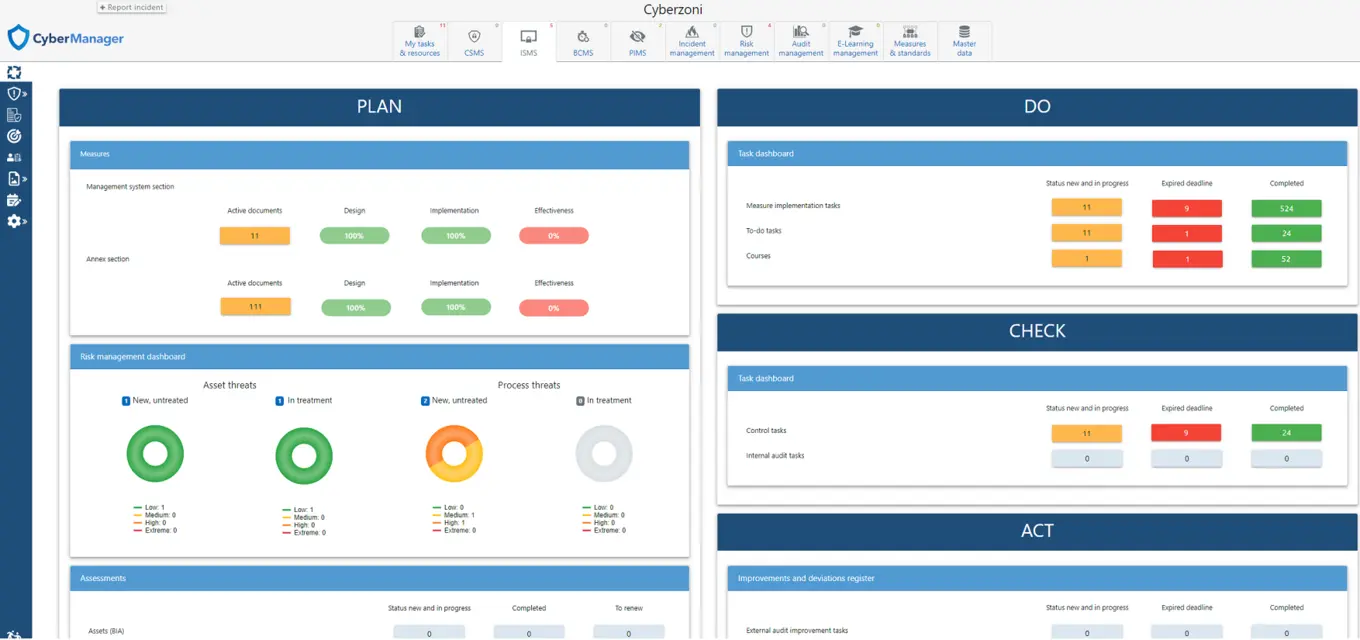Click Process threats New, untreated donut chart

pos(454,454)
